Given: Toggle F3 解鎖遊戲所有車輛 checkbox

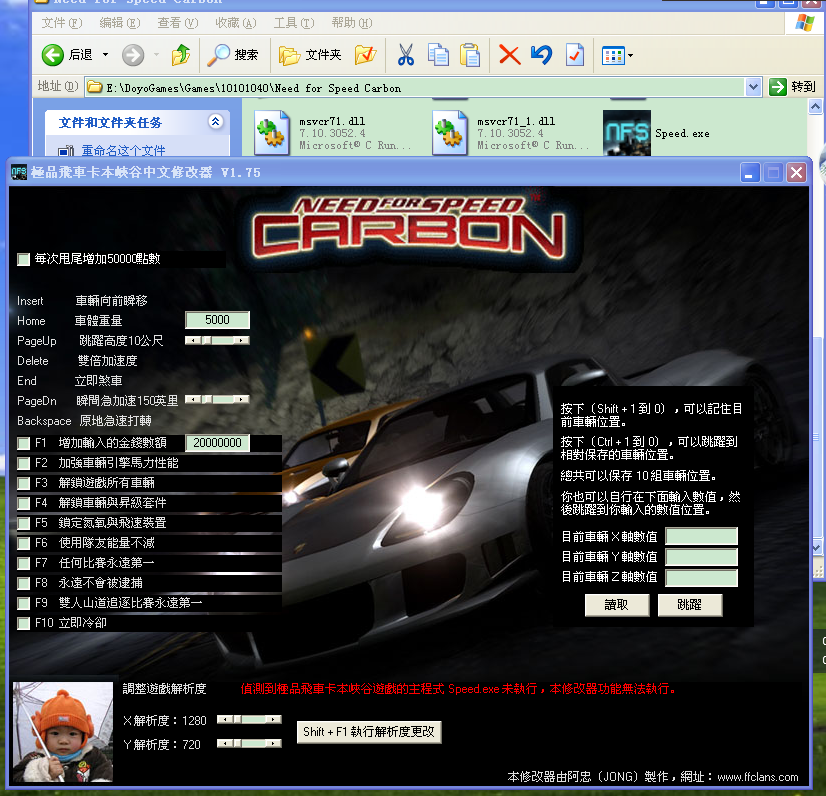Looking at the screenshot, I should click(x=24, y=483).
